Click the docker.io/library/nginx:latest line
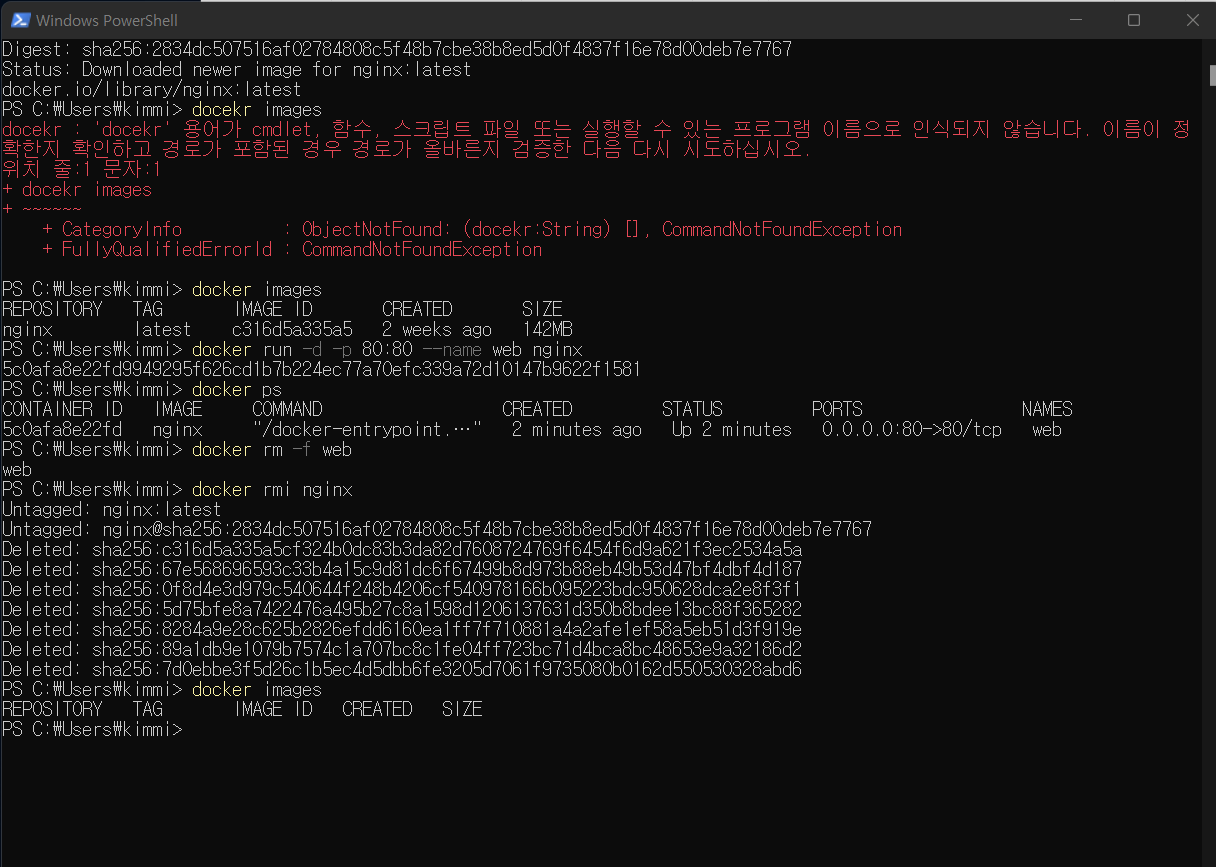1216x867 pixels. [x=152, y=89]
